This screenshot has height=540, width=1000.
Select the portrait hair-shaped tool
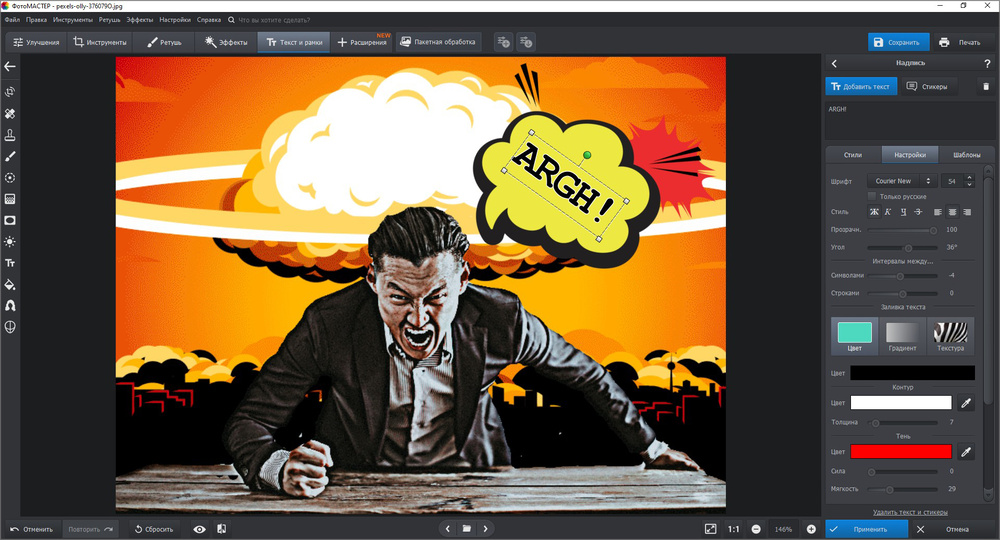coord(10,305)
